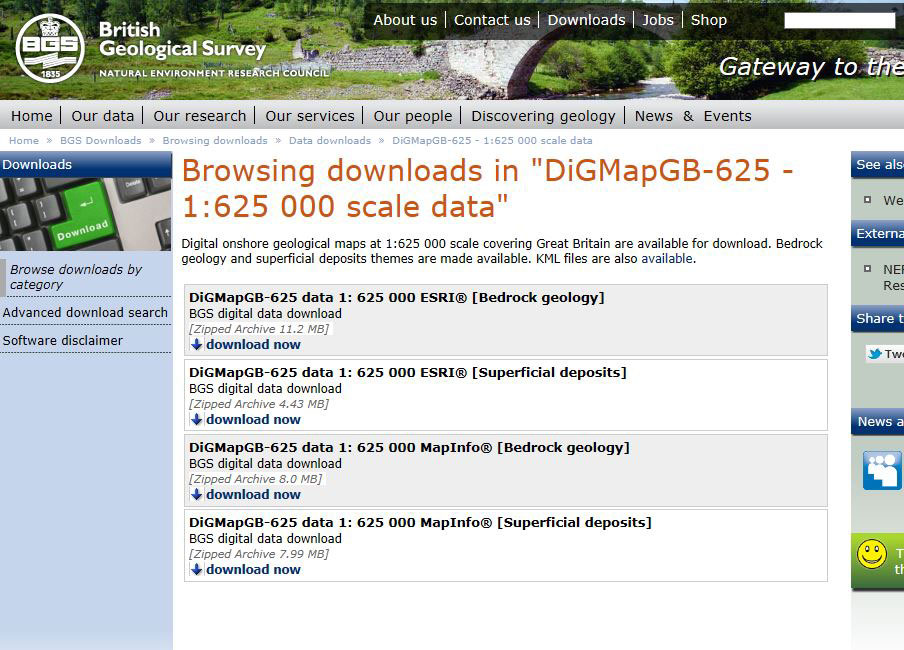The width and height of the screenshot is (904, 650).
Task: Select Advanced download search in sidebar
Action: (85, 313)
